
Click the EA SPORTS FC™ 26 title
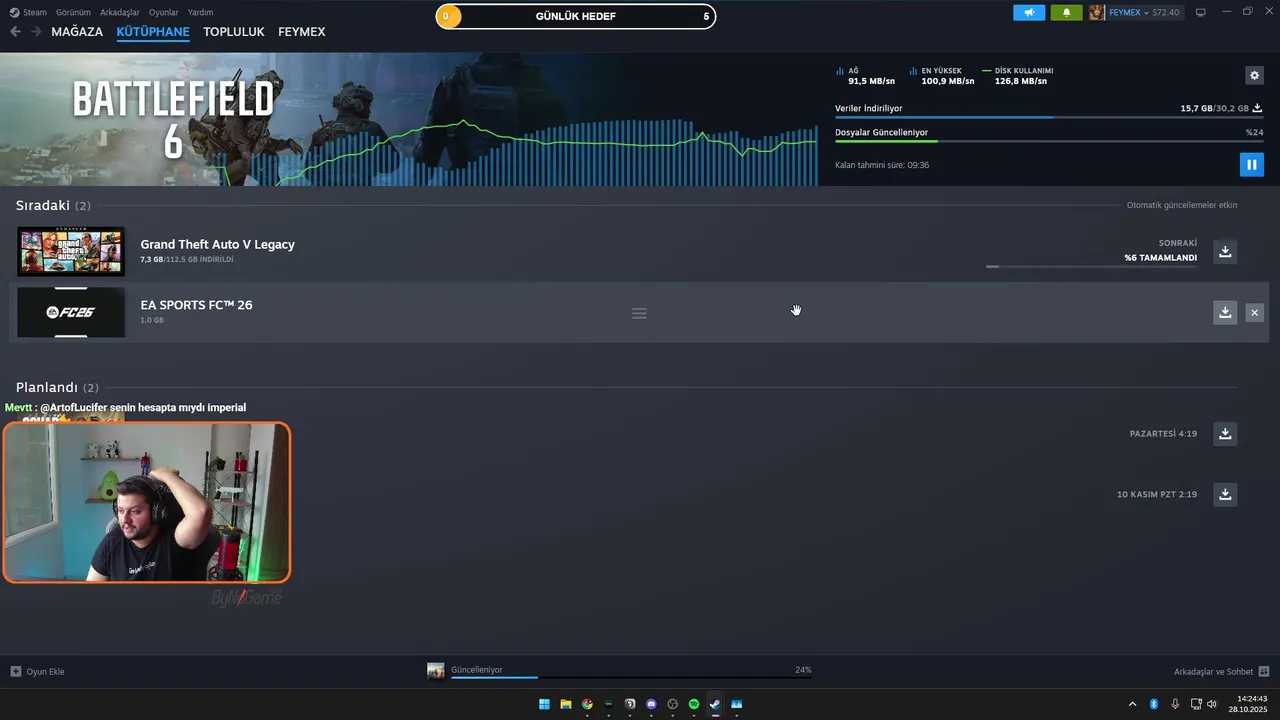click(x=196, y=305)
